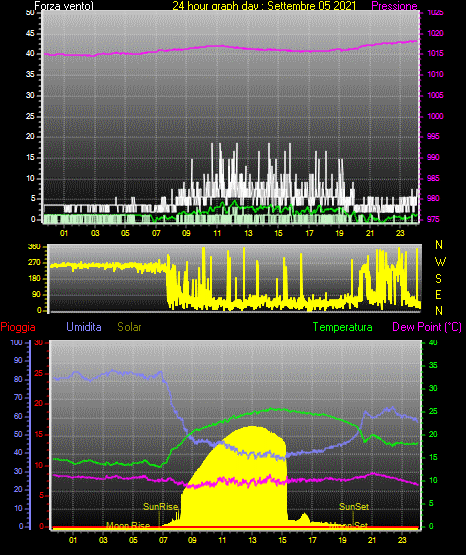Image resolution: width=466 pixels, height=555 pixels.
Task: Click the blue 'Umidita' legend label
Action: coord(84,326)
